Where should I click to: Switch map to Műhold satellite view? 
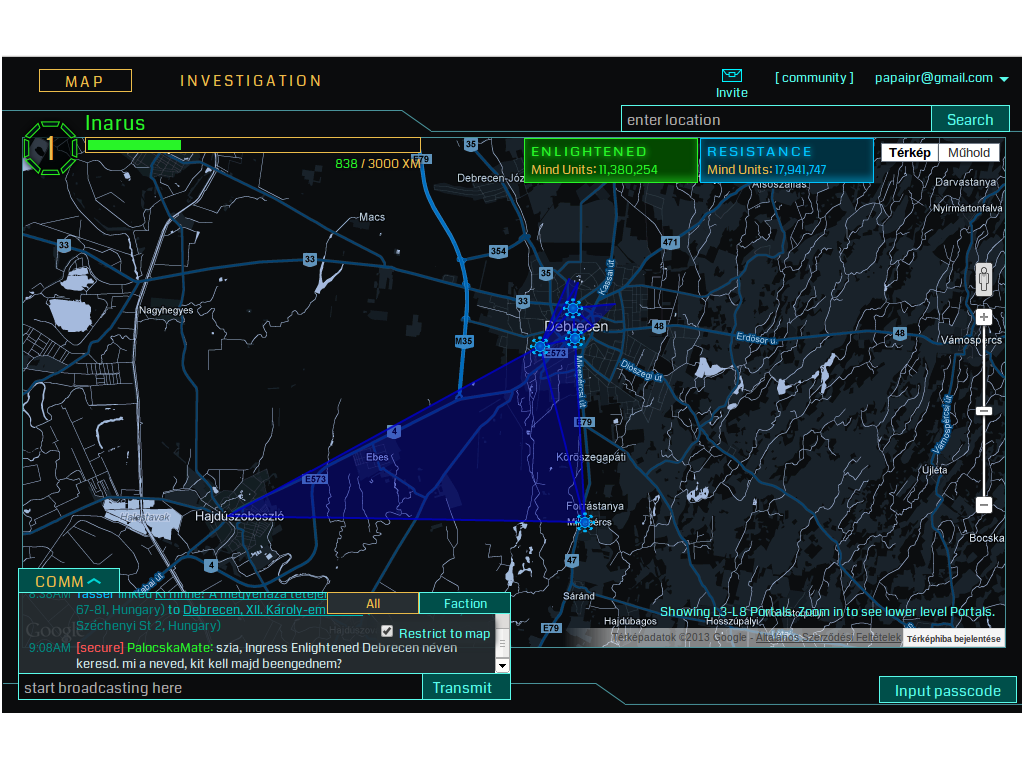pyautogui.click(x=969, y=153)
